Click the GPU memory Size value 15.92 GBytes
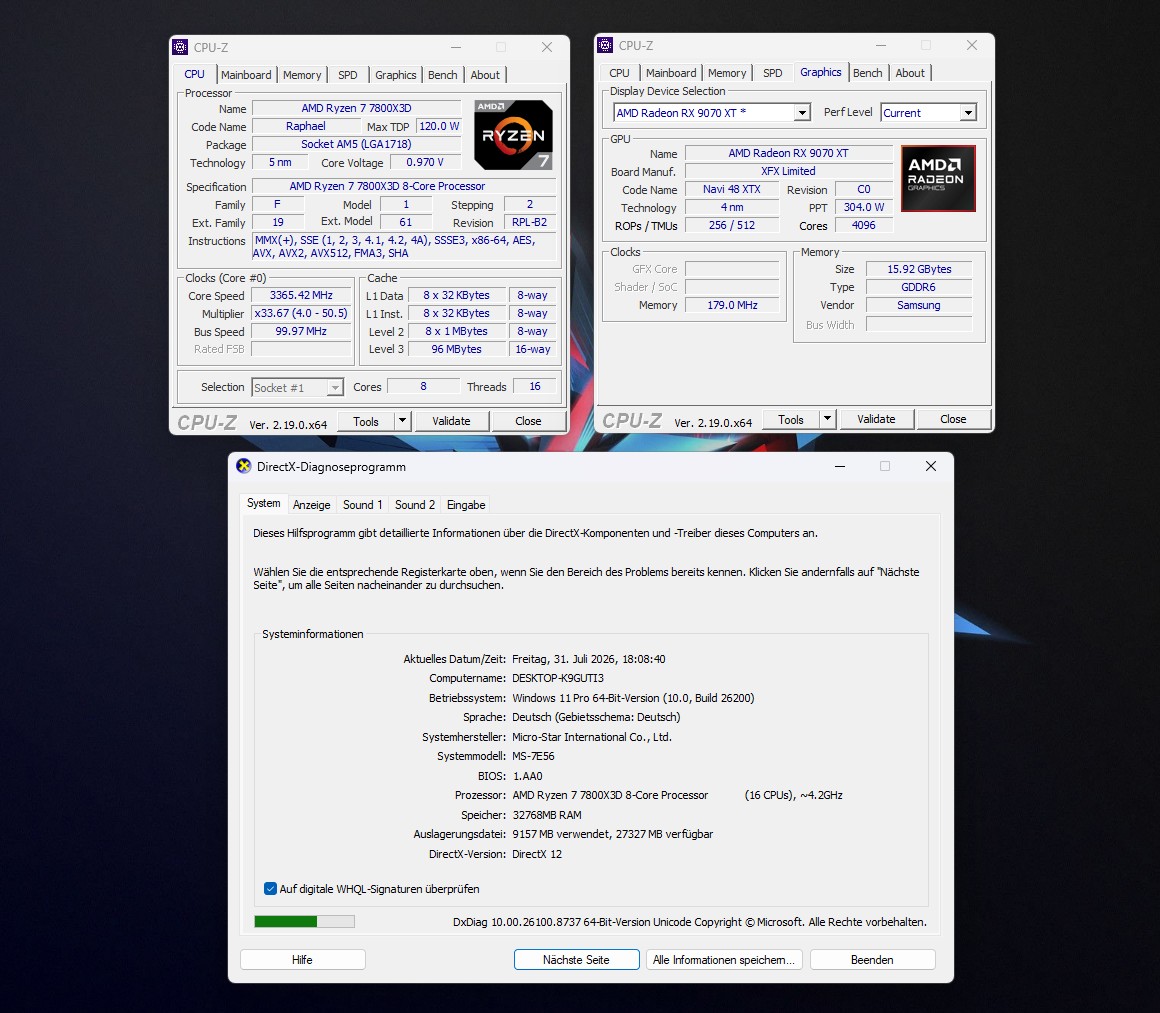The width and height of the screenshot is (1160, 1013). coord(920,269)
